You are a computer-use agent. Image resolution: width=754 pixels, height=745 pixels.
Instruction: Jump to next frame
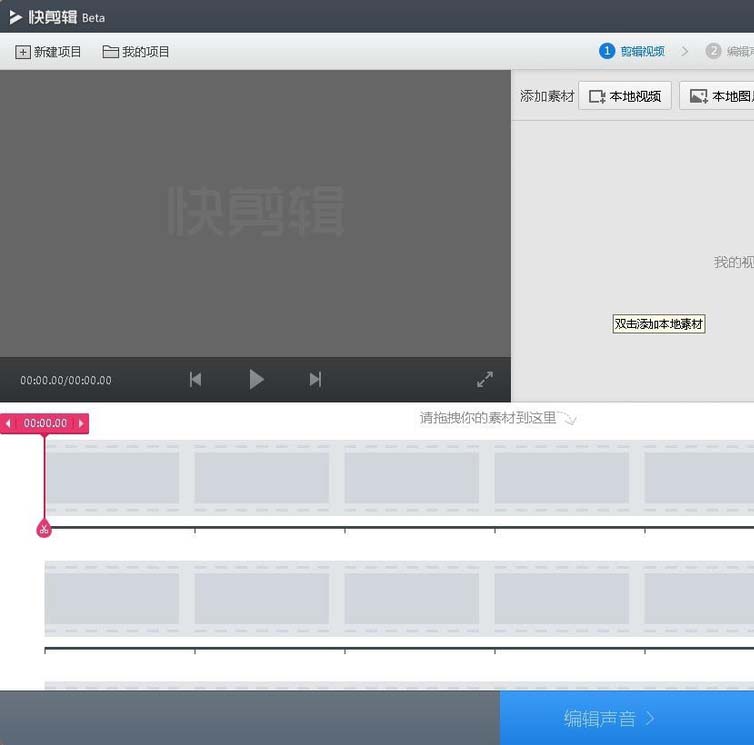[x=315, y=379]
